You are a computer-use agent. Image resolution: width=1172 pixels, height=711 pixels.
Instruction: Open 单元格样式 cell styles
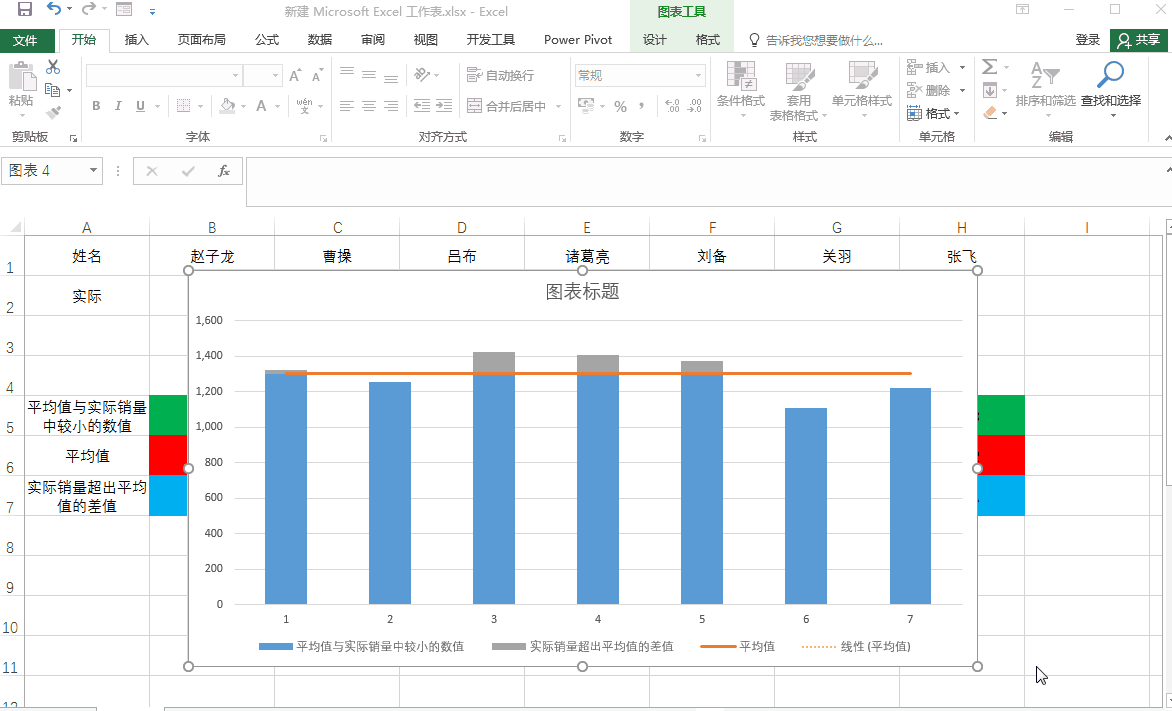pos(862,89)
